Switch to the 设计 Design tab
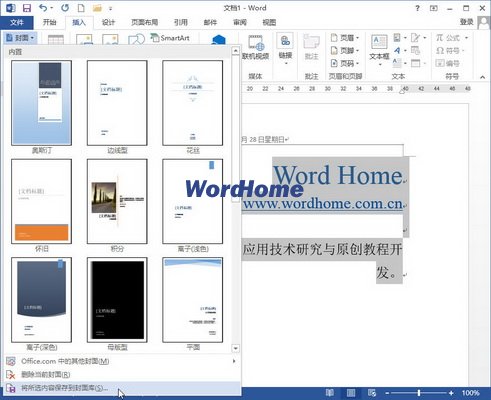This screenshot has width=491, height=400. pos(108,22)
